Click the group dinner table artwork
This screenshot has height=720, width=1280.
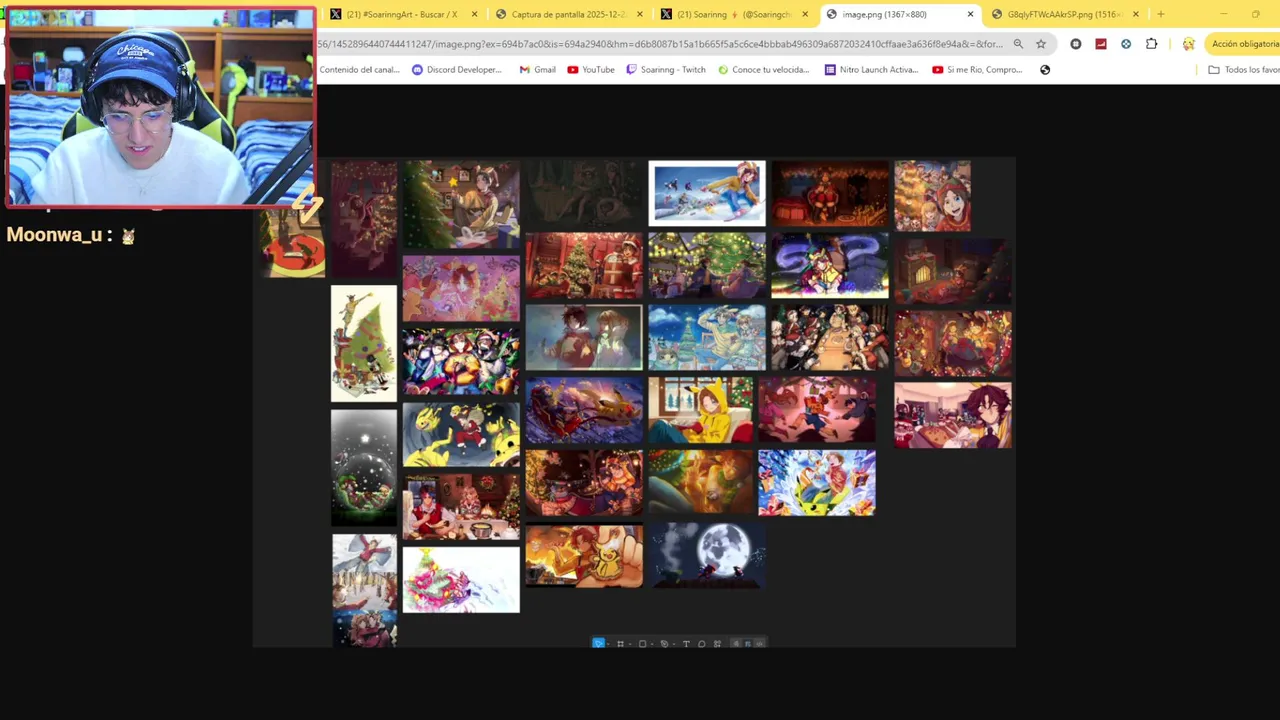pyautogui.click(x=830, y=338)
